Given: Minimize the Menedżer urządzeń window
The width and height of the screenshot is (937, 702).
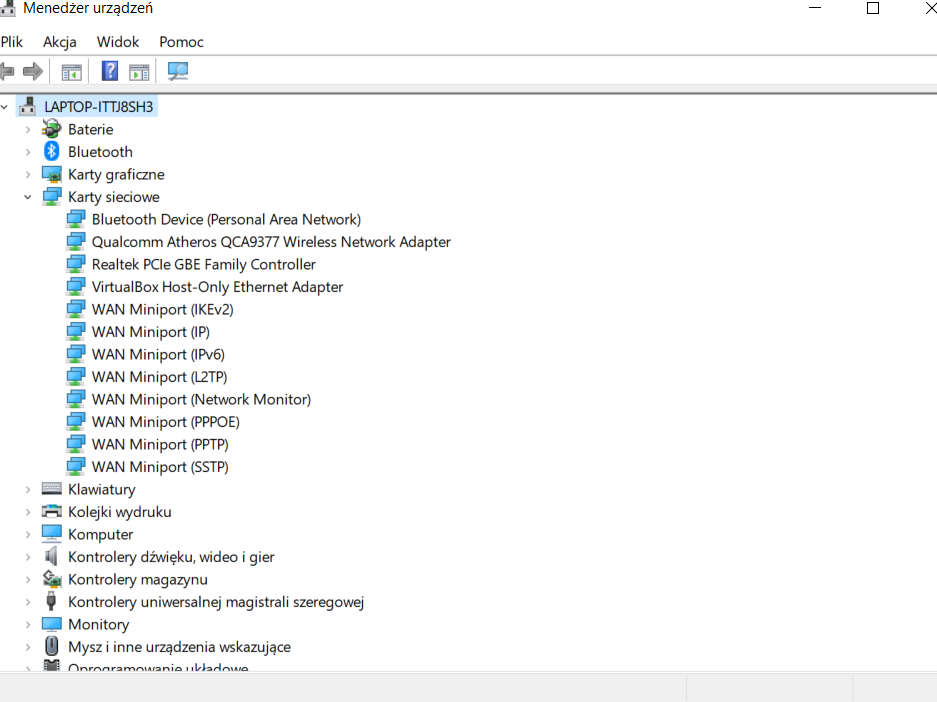Looking at the screenshot, I should 815,8.
